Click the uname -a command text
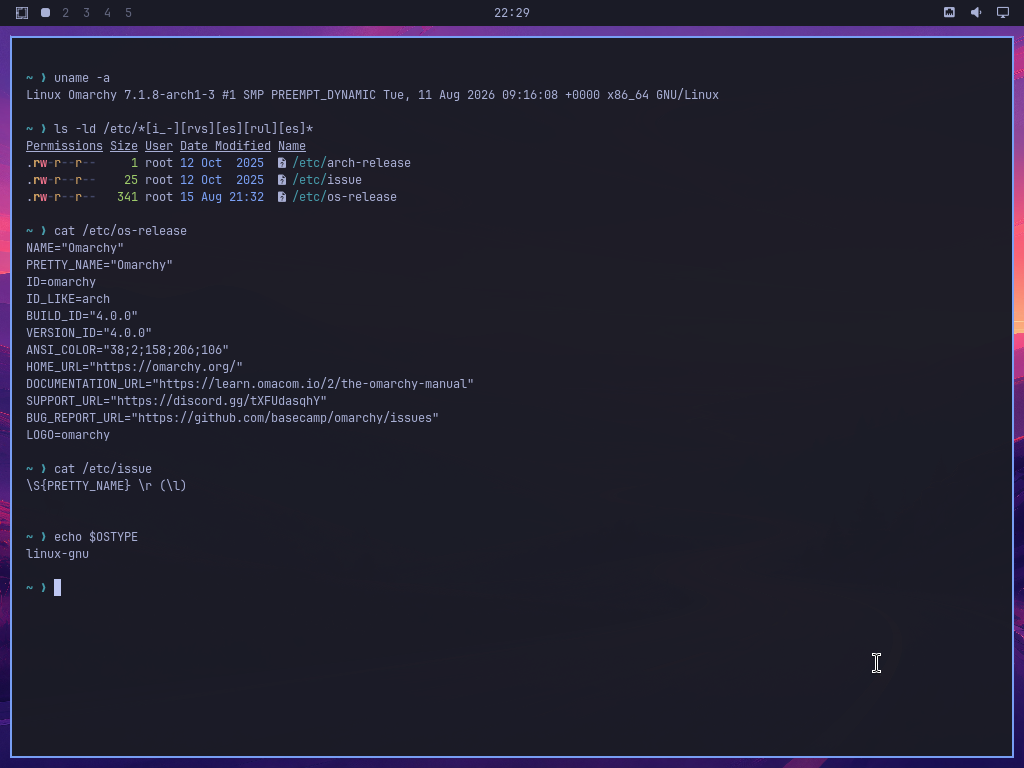1024x768 pixels. (82, 78)
